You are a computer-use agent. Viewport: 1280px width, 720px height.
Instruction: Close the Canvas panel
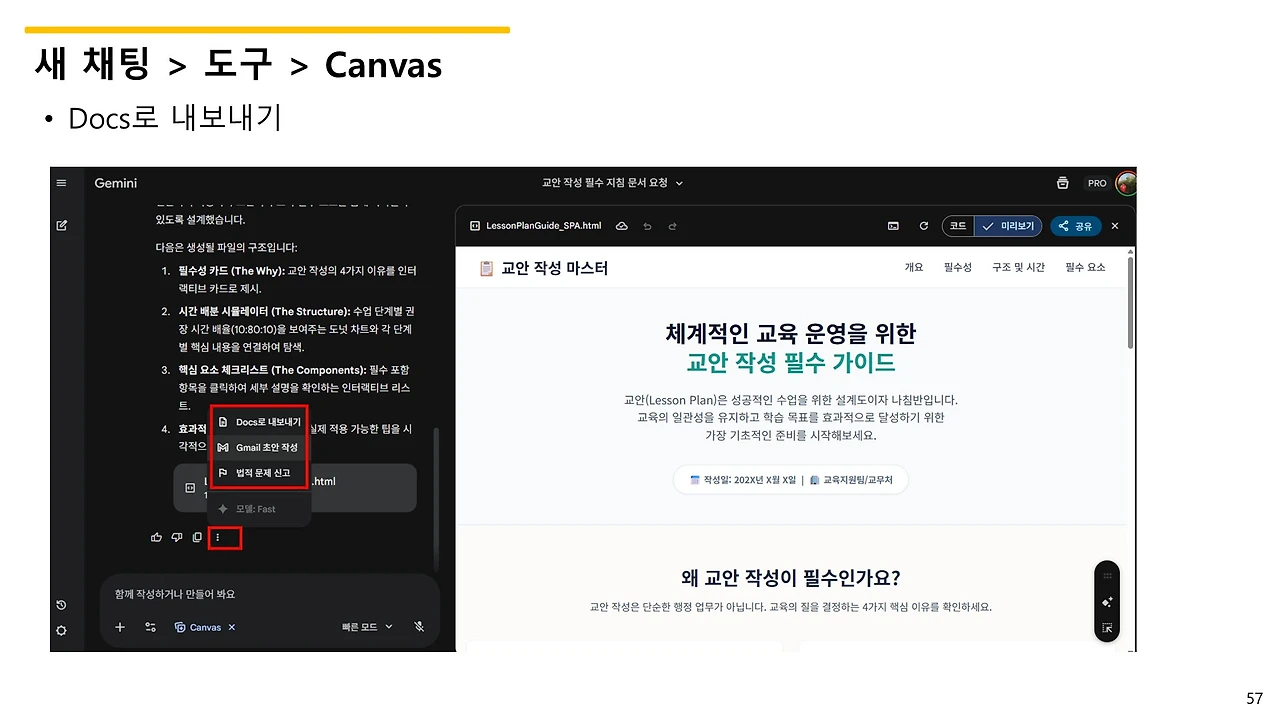pyautogui.click(x=1115, y=226)
